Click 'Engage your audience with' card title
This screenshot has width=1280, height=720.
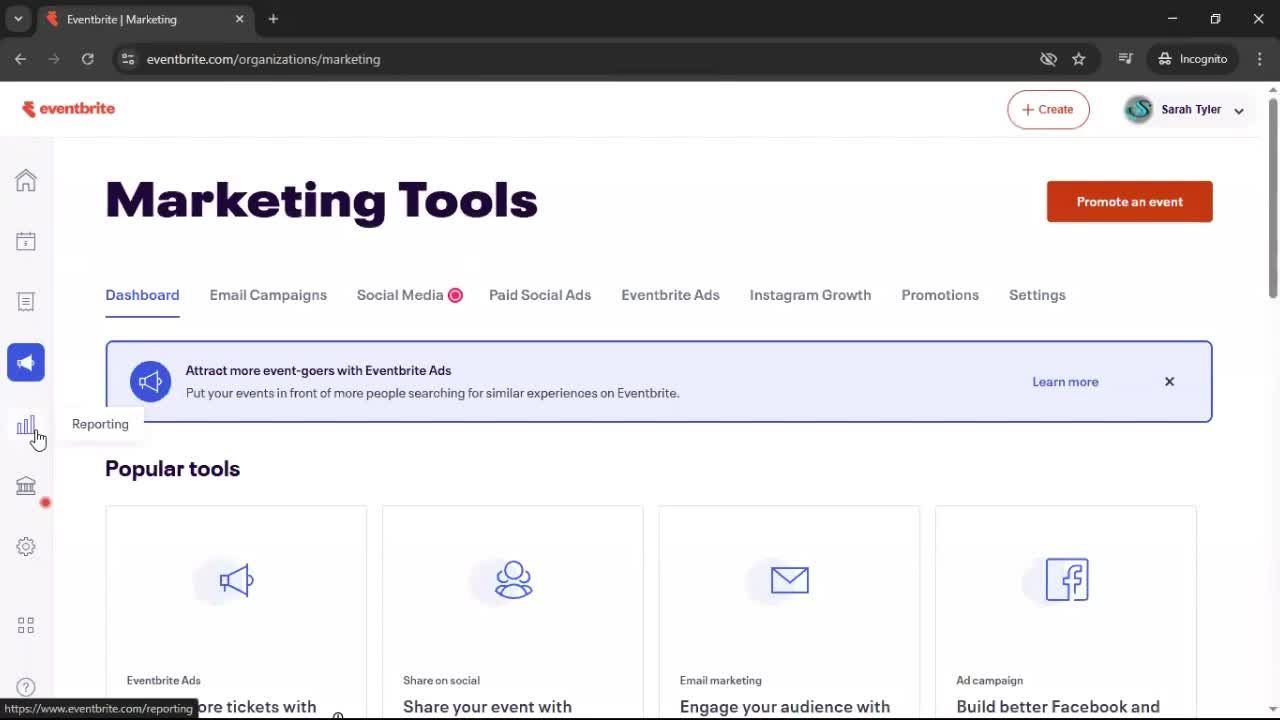pos(785,707)
